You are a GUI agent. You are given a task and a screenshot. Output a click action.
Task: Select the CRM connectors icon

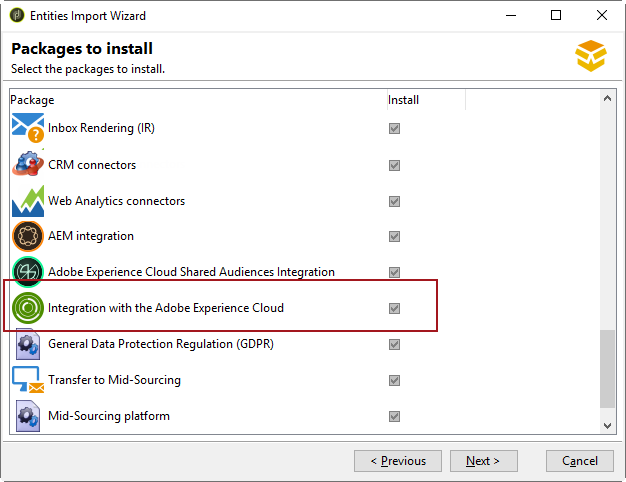(28, 165)
